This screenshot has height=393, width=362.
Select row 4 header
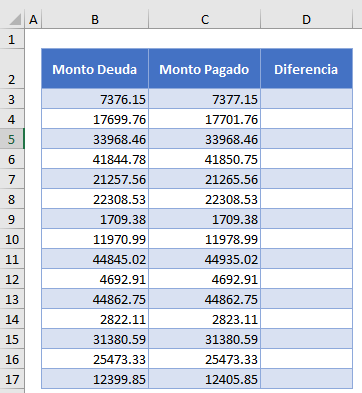click(12, 119)
